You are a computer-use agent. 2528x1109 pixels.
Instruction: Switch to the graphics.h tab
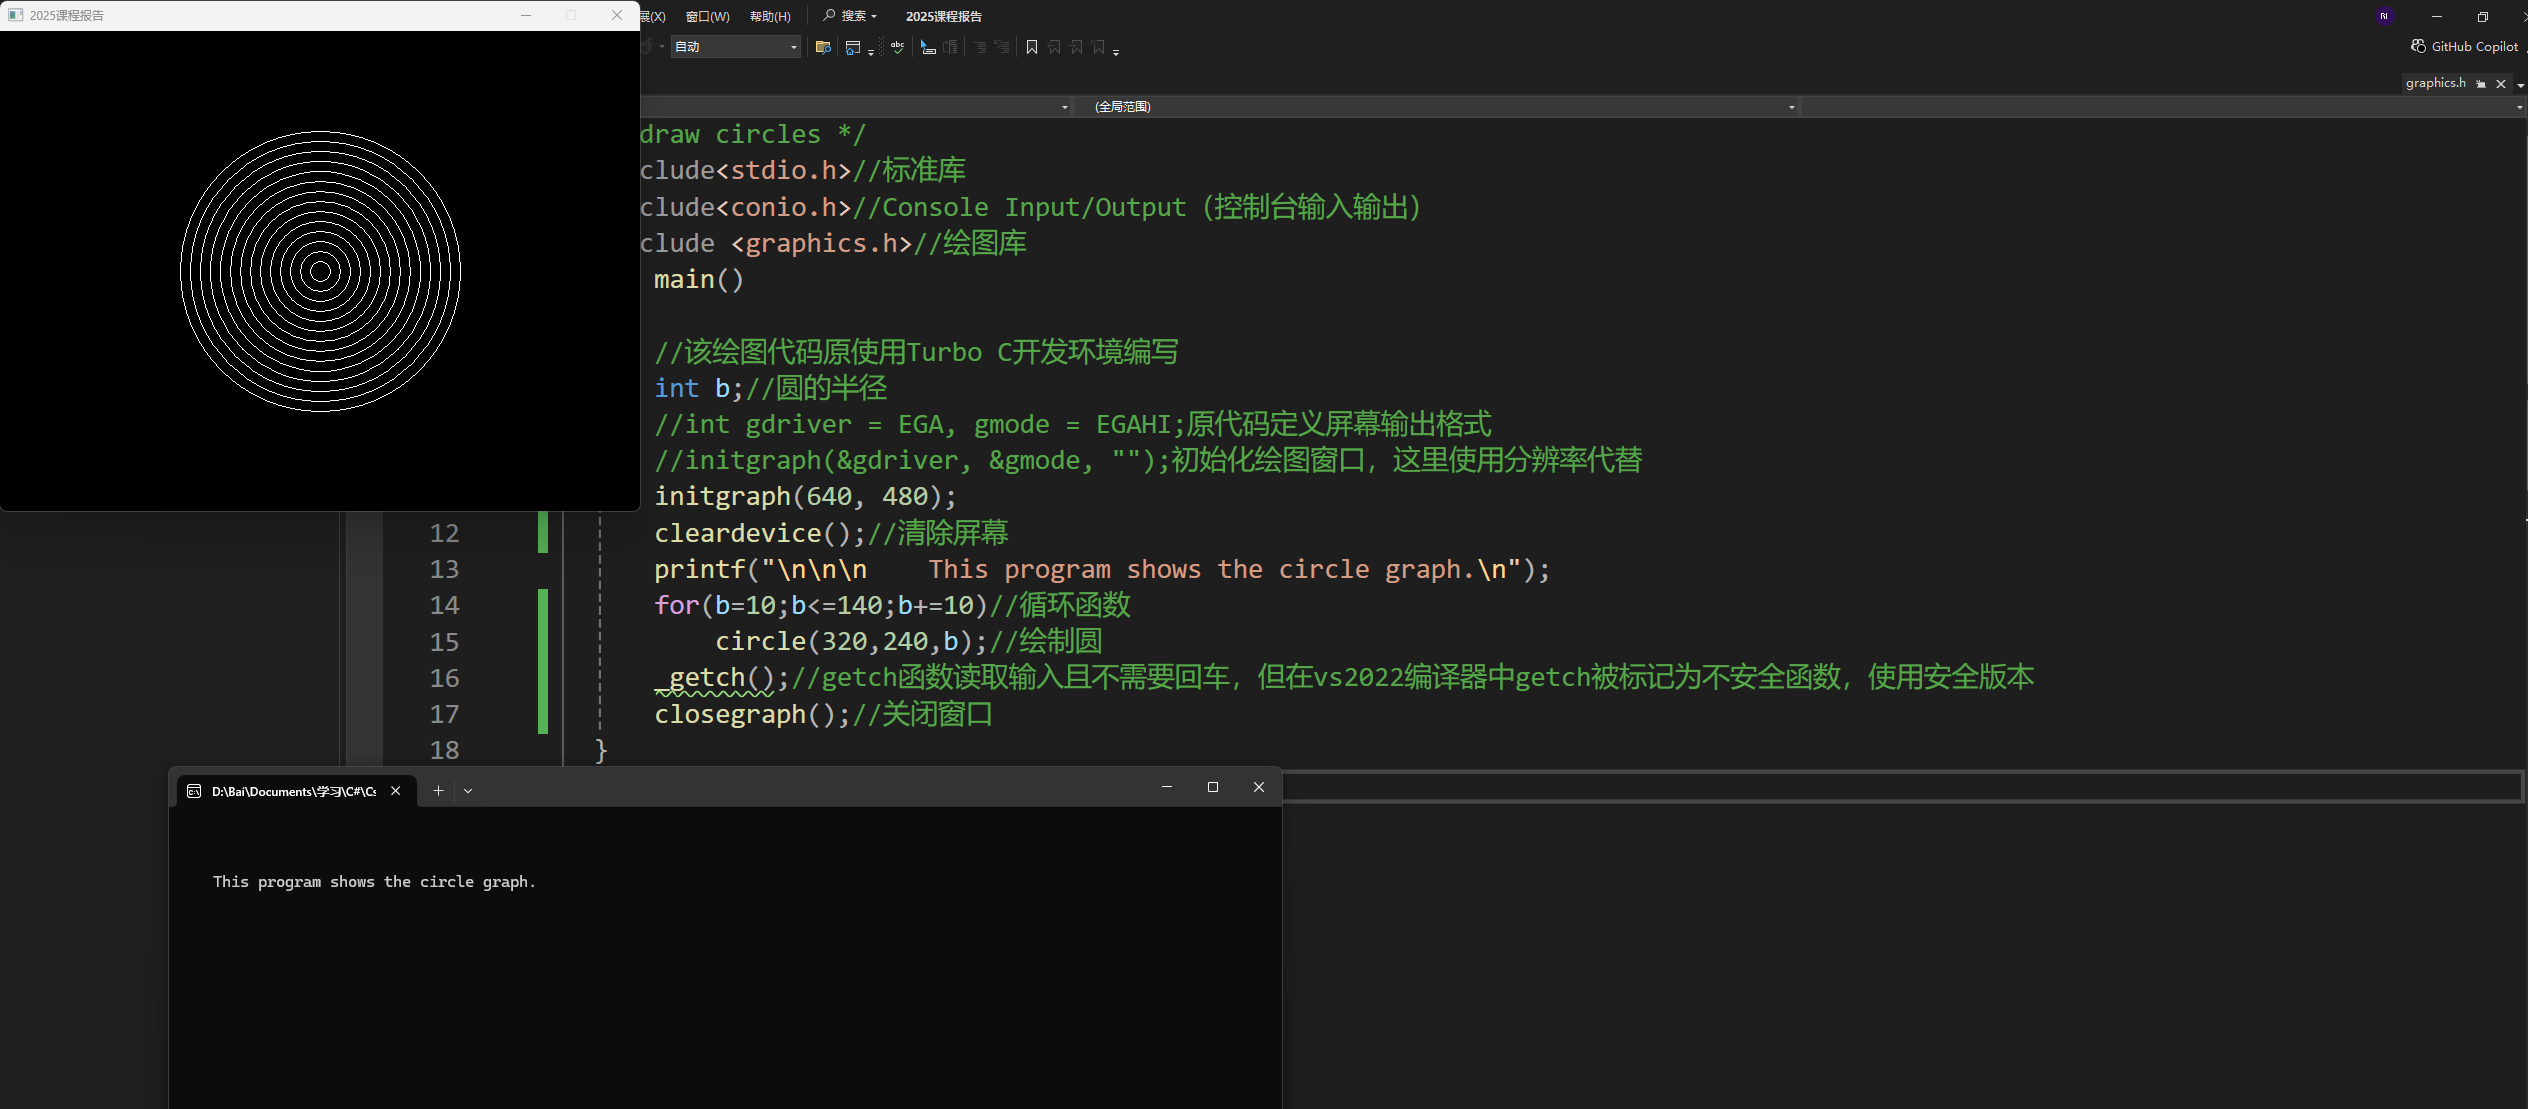click(x=2437, y=83)
